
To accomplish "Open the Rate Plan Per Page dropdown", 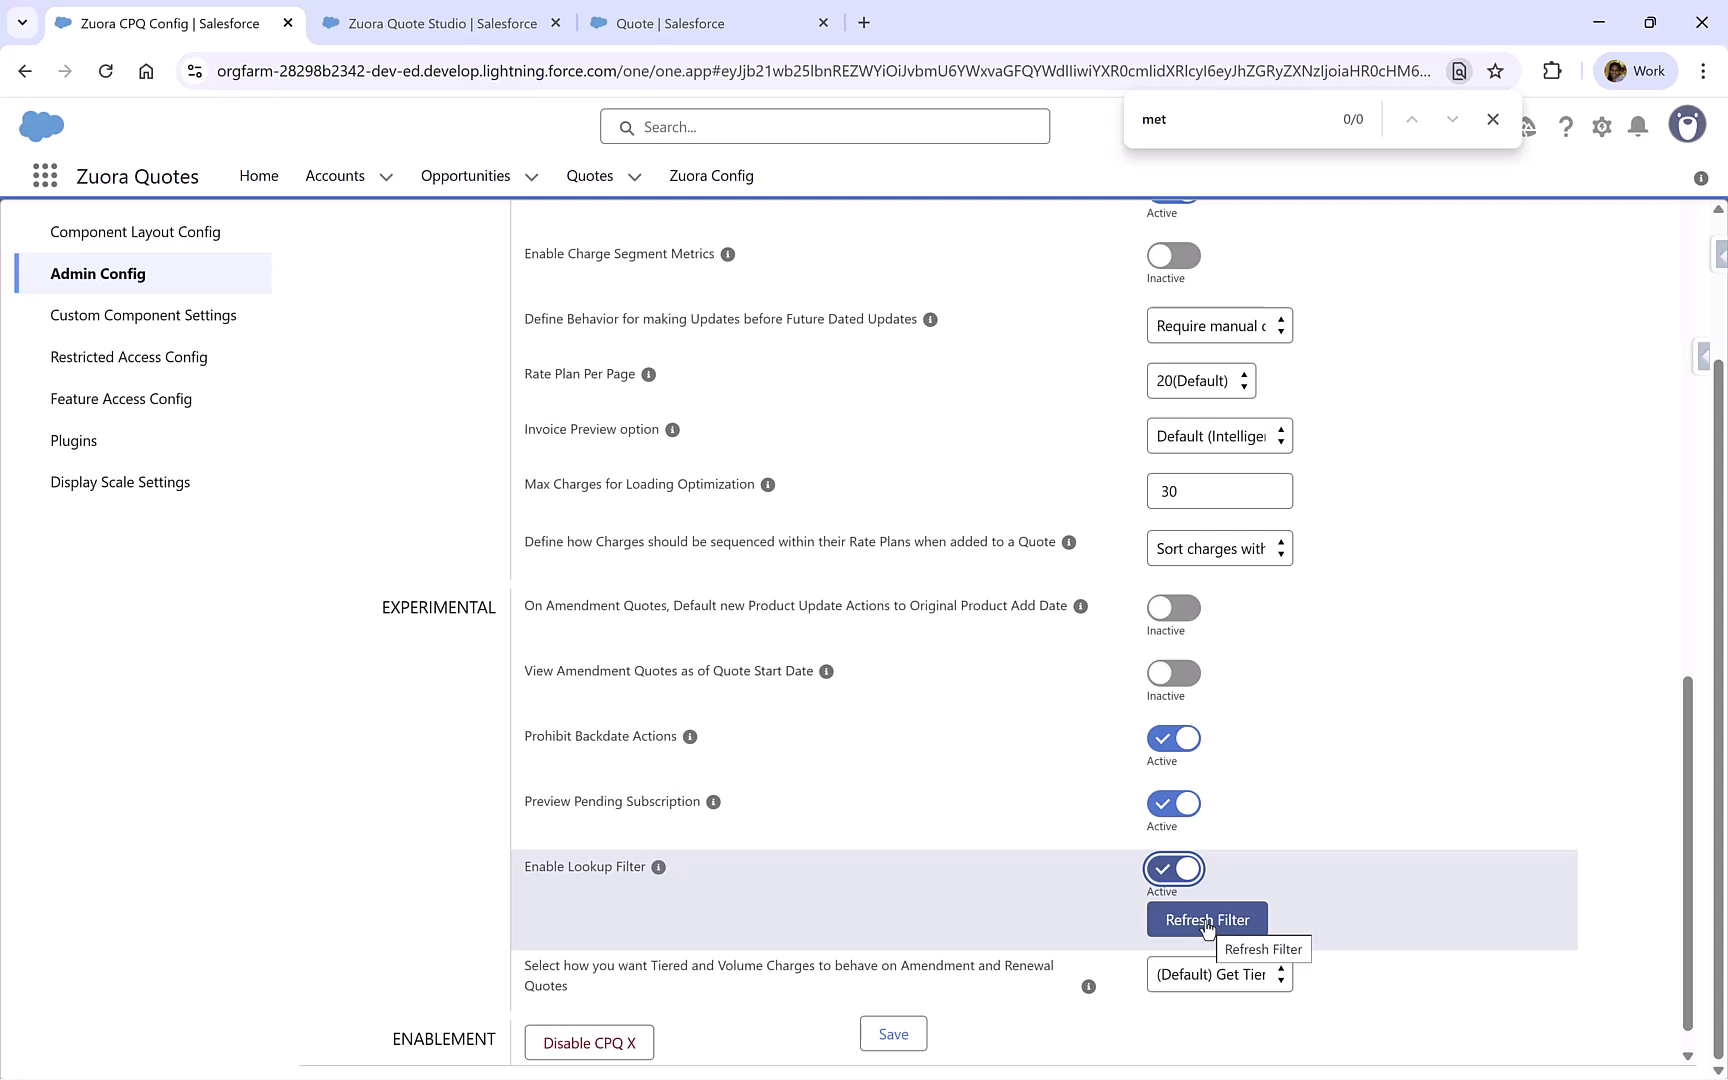I will click(x=1200, y=380).
